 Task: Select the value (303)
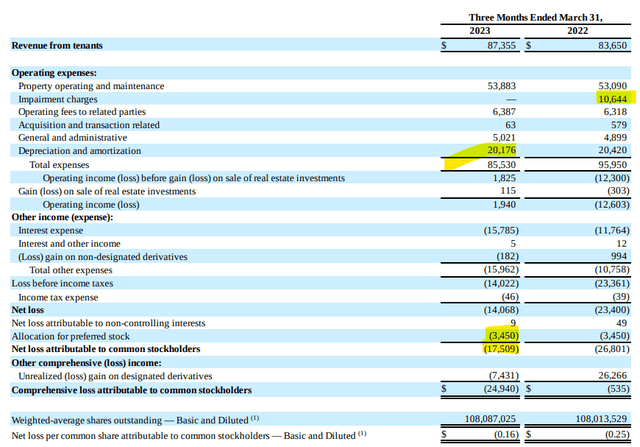tap(618, 191)
